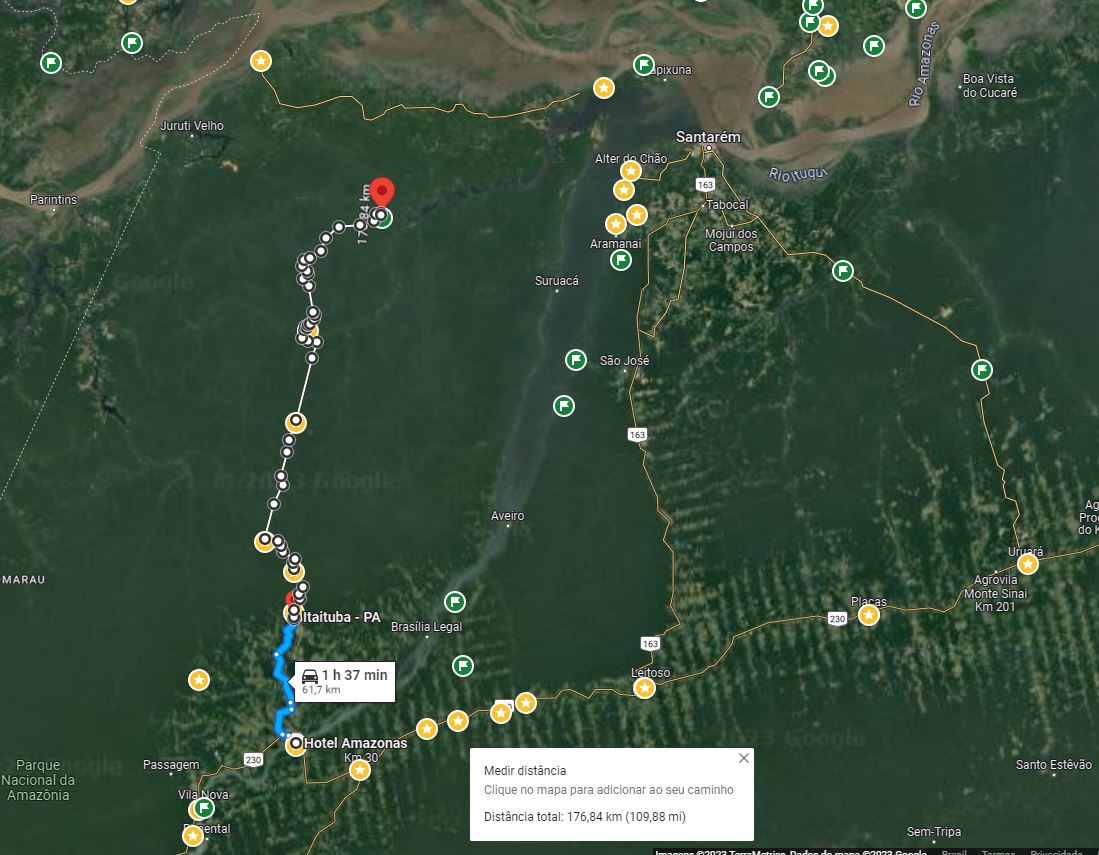Screen dimensions: 1099x855
Task: Select the green flag marker below Aramanai
Action: pos(620,260)
